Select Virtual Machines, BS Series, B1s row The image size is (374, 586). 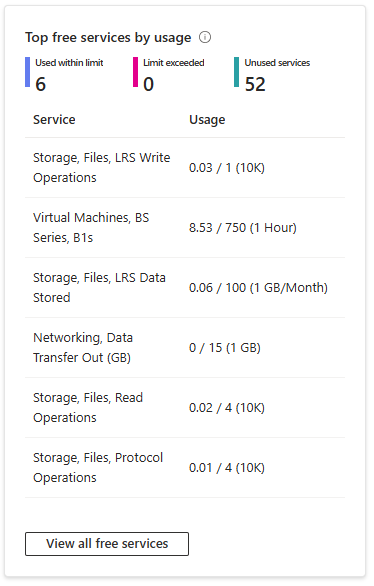[x=185, y=228]
